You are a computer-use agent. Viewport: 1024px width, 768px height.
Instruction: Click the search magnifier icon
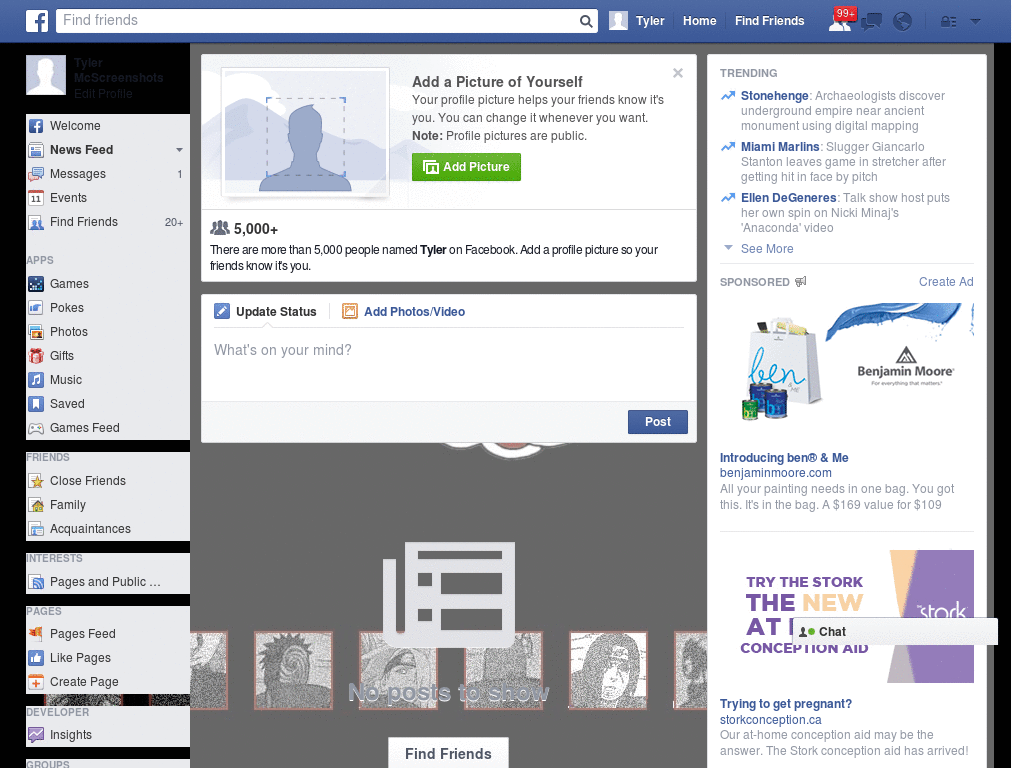tap(586, 21)
